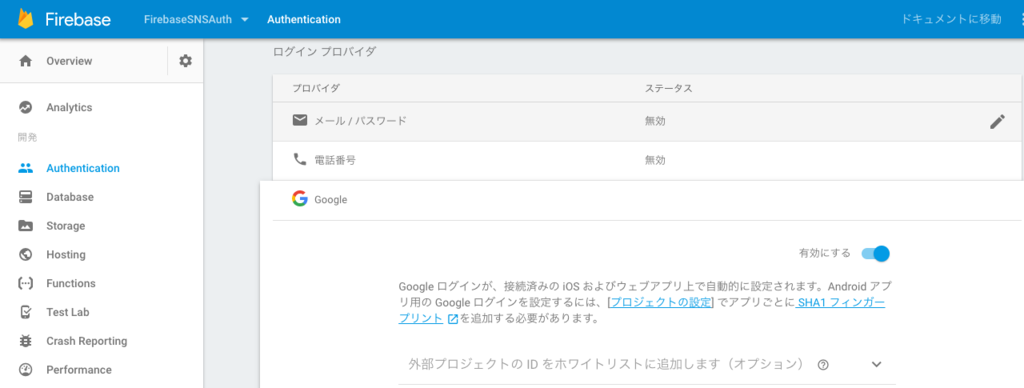Click the Performance gauge icon
Viewport: 1024px width, 388px height.
point(25,369)
